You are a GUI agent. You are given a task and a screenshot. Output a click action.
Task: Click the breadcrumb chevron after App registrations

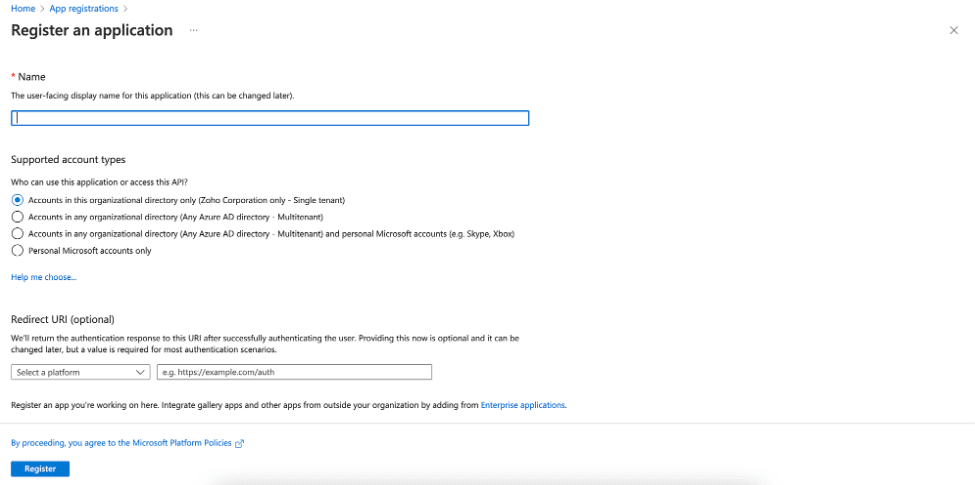point(125,9)
